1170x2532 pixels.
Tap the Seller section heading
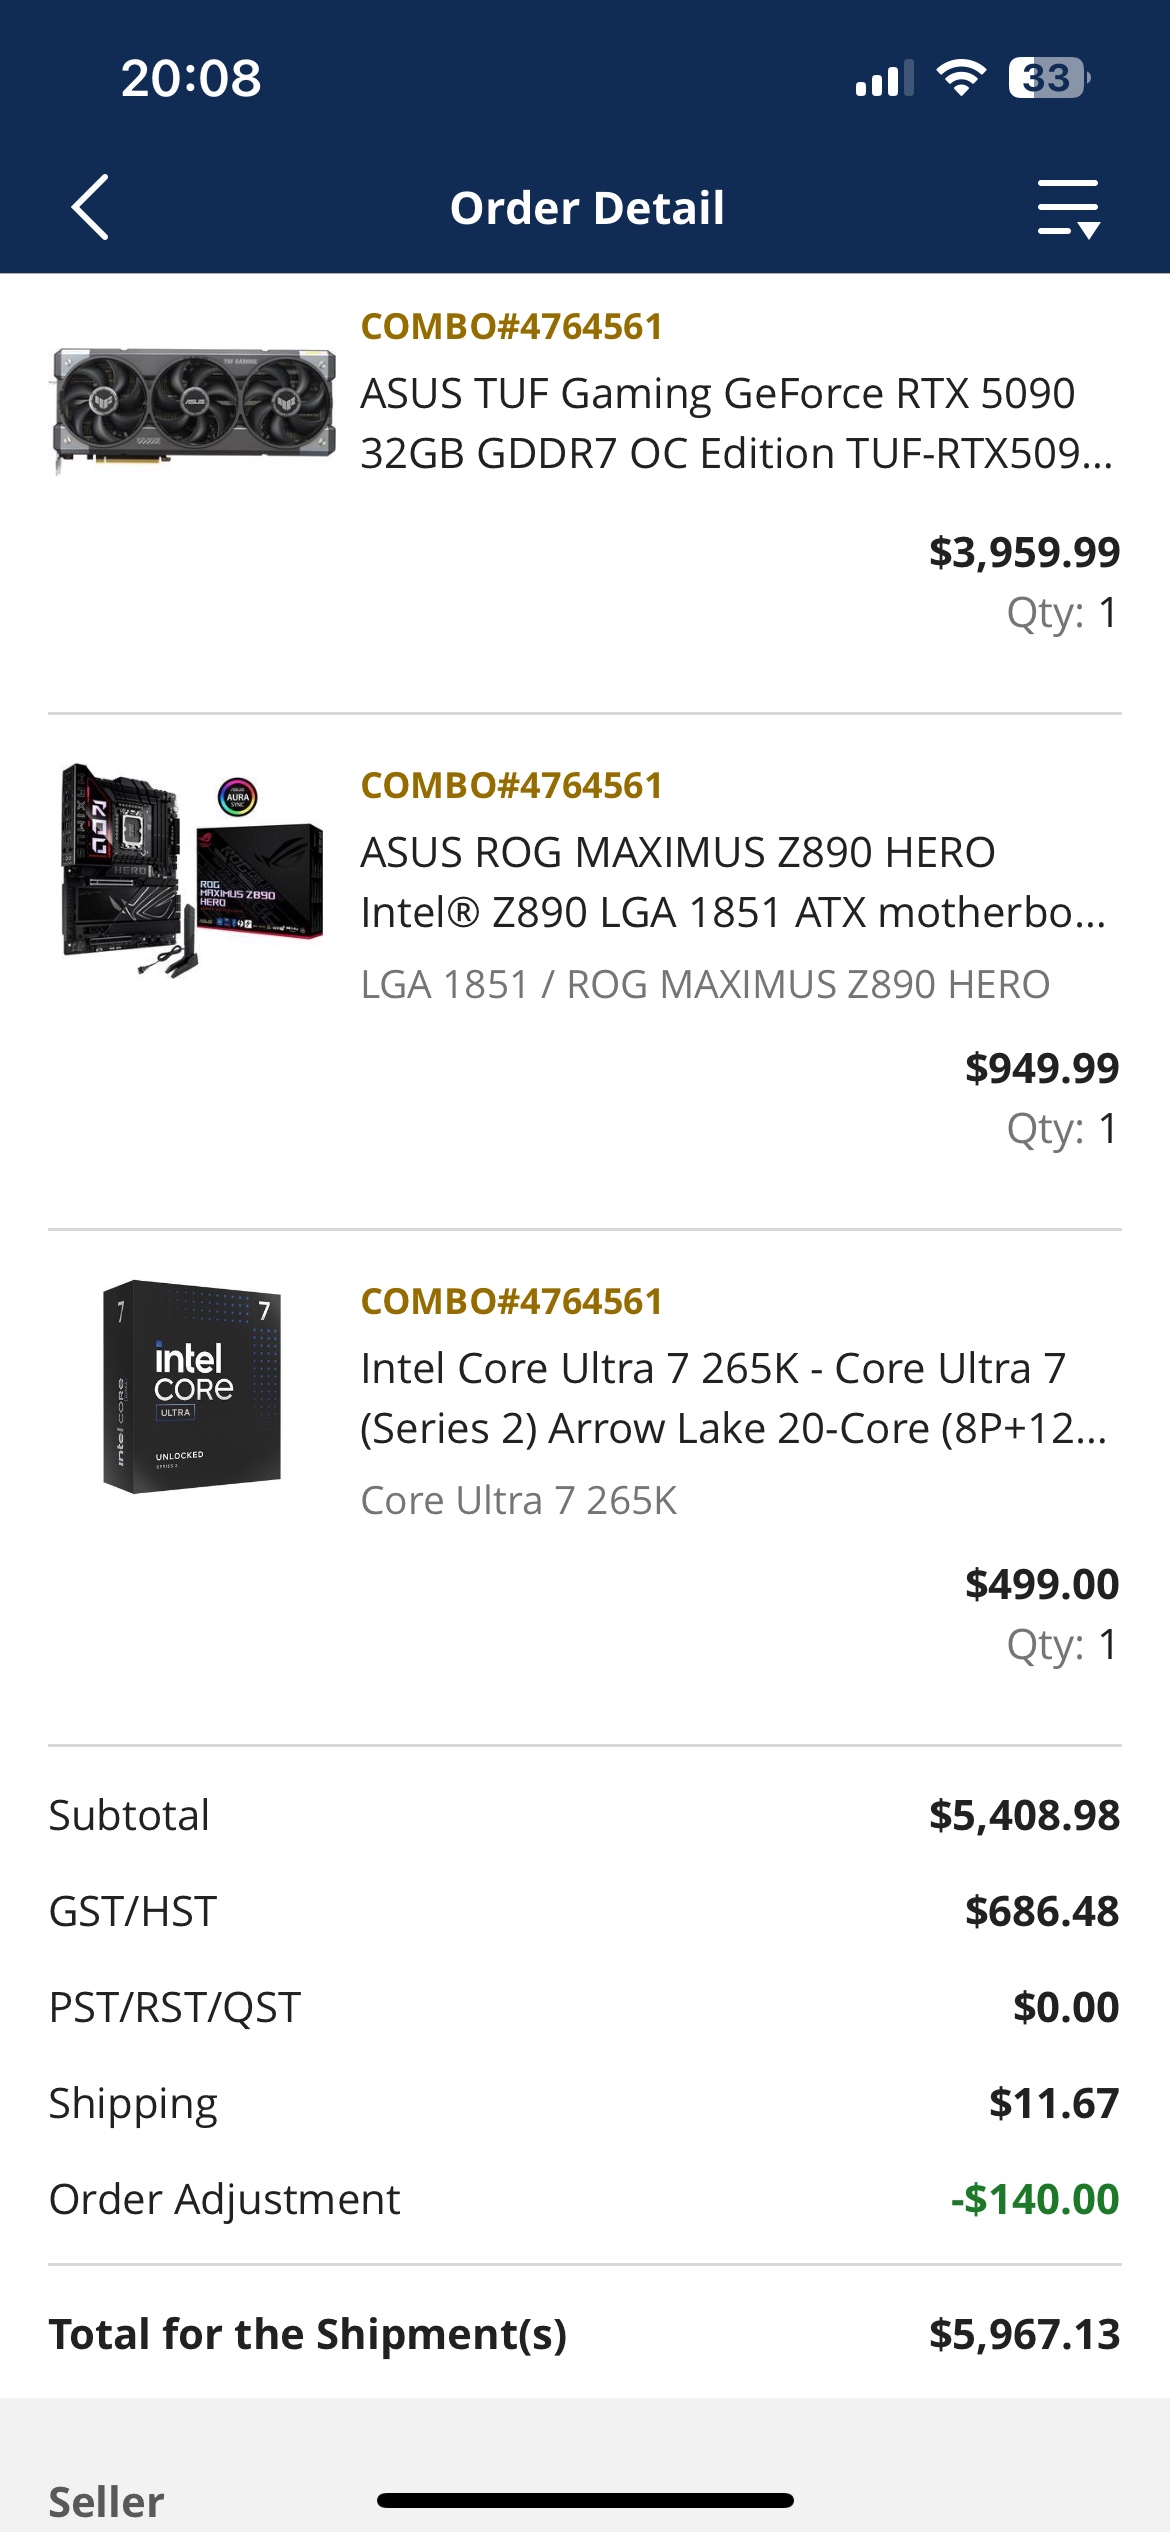[106, 2501]
